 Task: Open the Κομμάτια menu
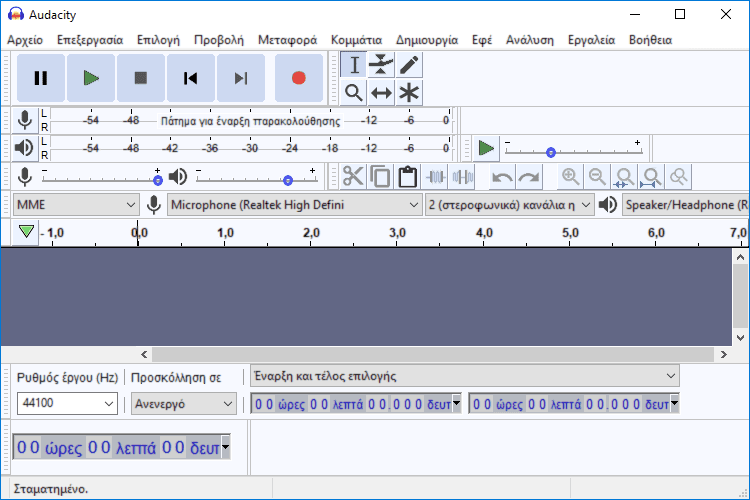356,40
